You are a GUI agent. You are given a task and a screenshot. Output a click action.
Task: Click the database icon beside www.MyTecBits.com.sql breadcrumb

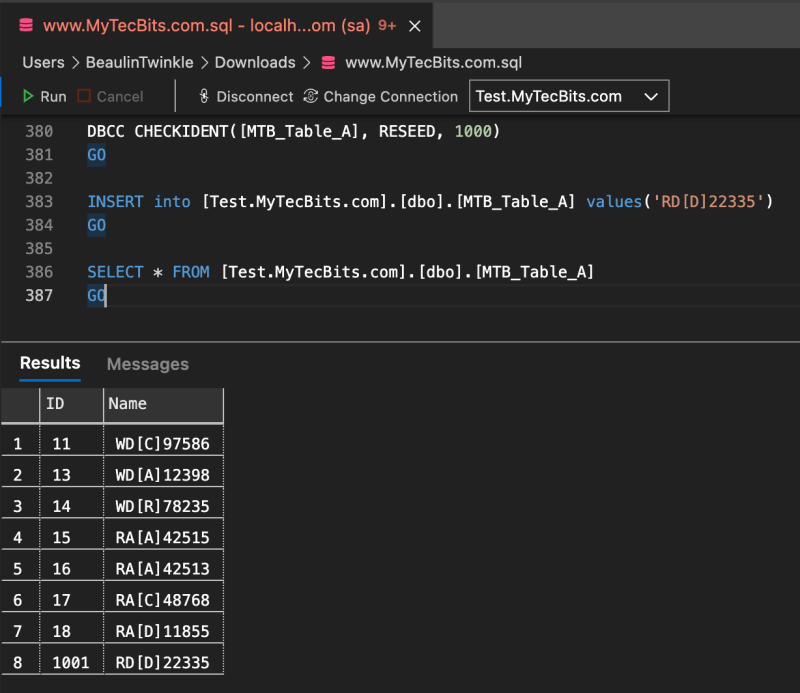coord(329,62)
